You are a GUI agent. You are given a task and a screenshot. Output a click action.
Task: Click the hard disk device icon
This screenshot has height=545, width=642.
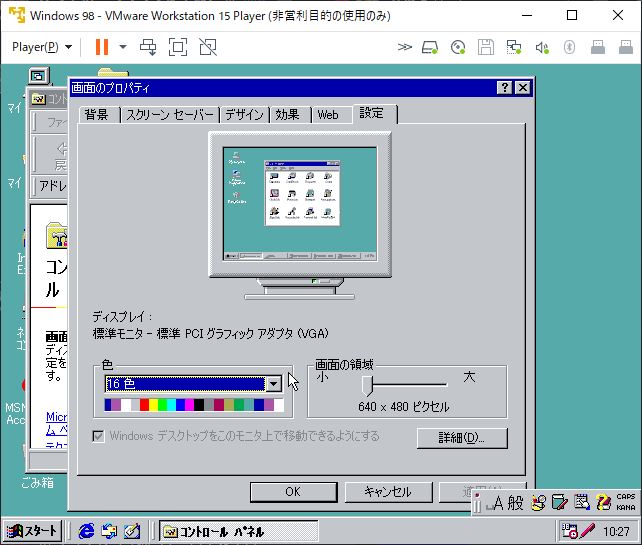pos(430,47)
